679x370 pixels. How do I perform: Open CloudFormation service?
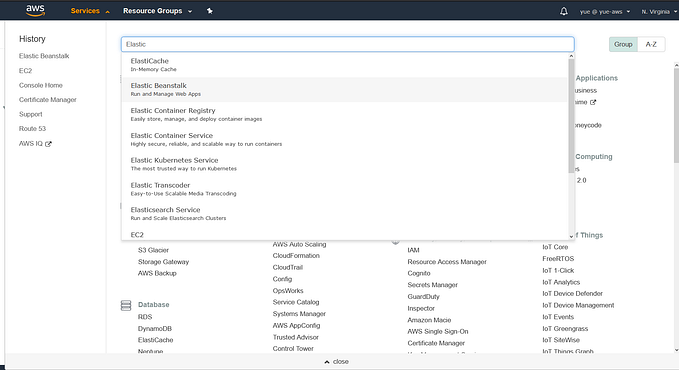(296, 256)
